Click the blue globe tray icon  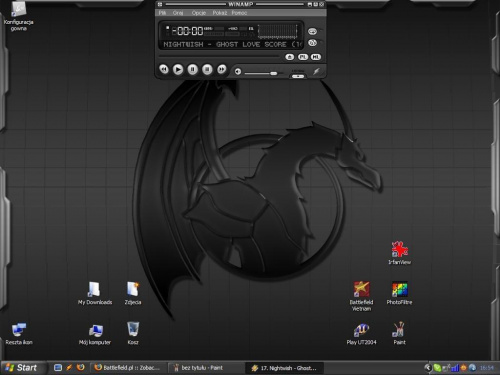[472, 368]
